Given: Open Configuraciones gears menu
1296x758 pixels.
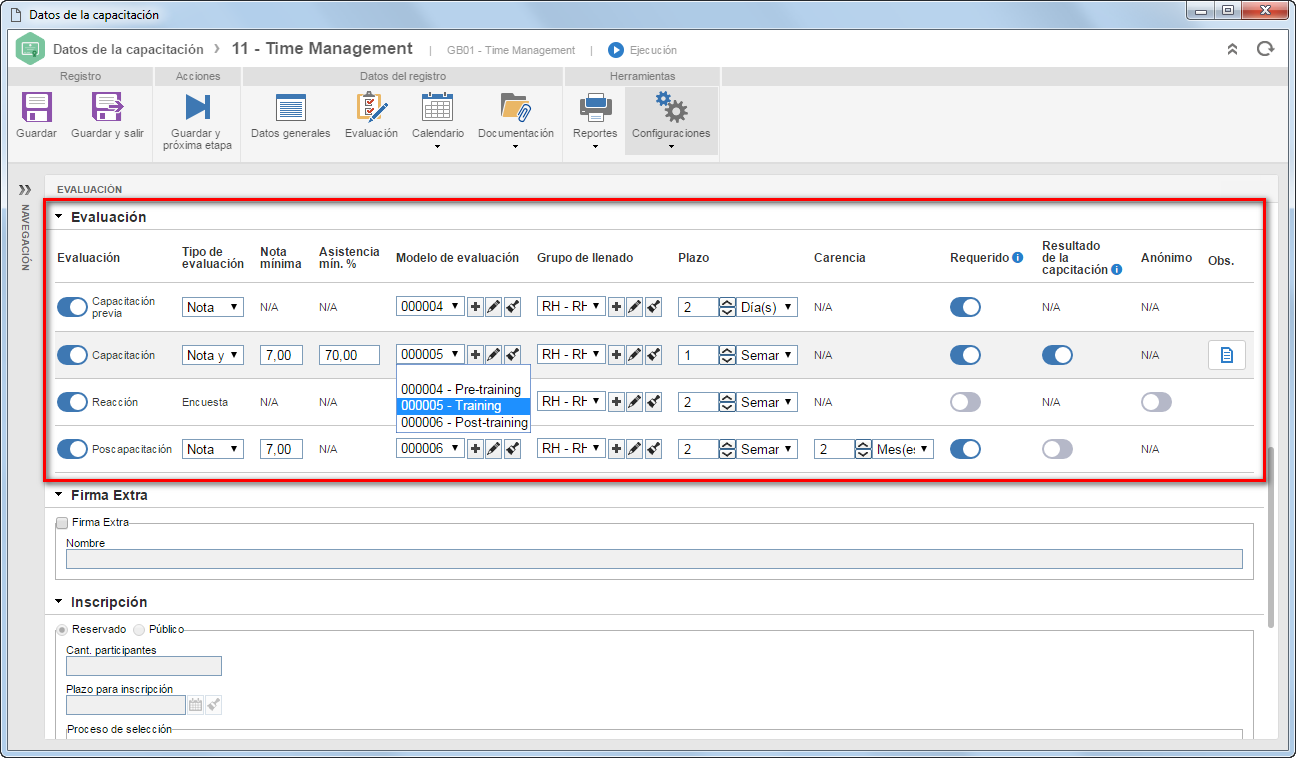Looking at the screenshot, I should click(671, 107).
